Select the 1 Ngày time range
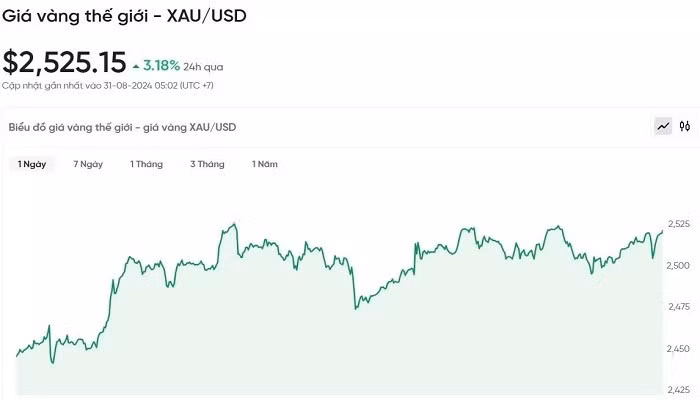The image size is (700, 400). tap(30, 164)
